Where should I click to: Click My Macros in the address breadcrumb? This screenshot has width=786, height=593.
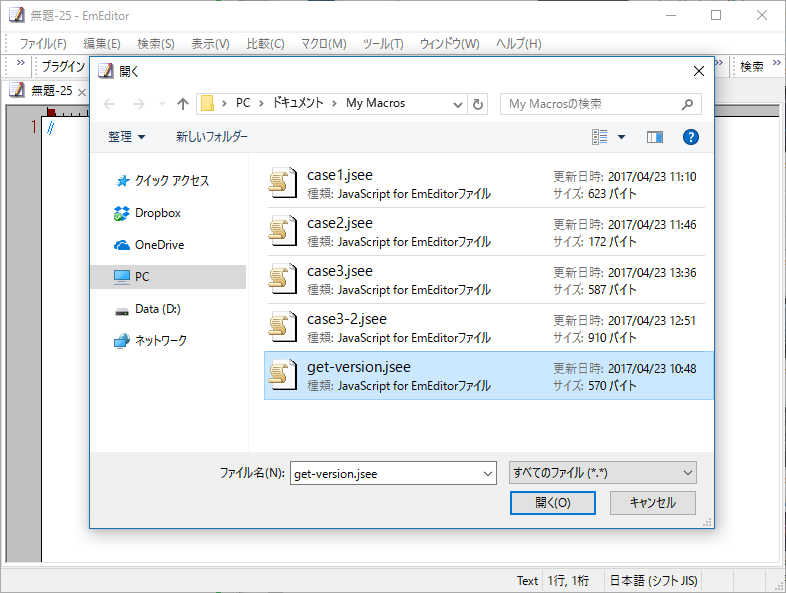coord(375,103)
